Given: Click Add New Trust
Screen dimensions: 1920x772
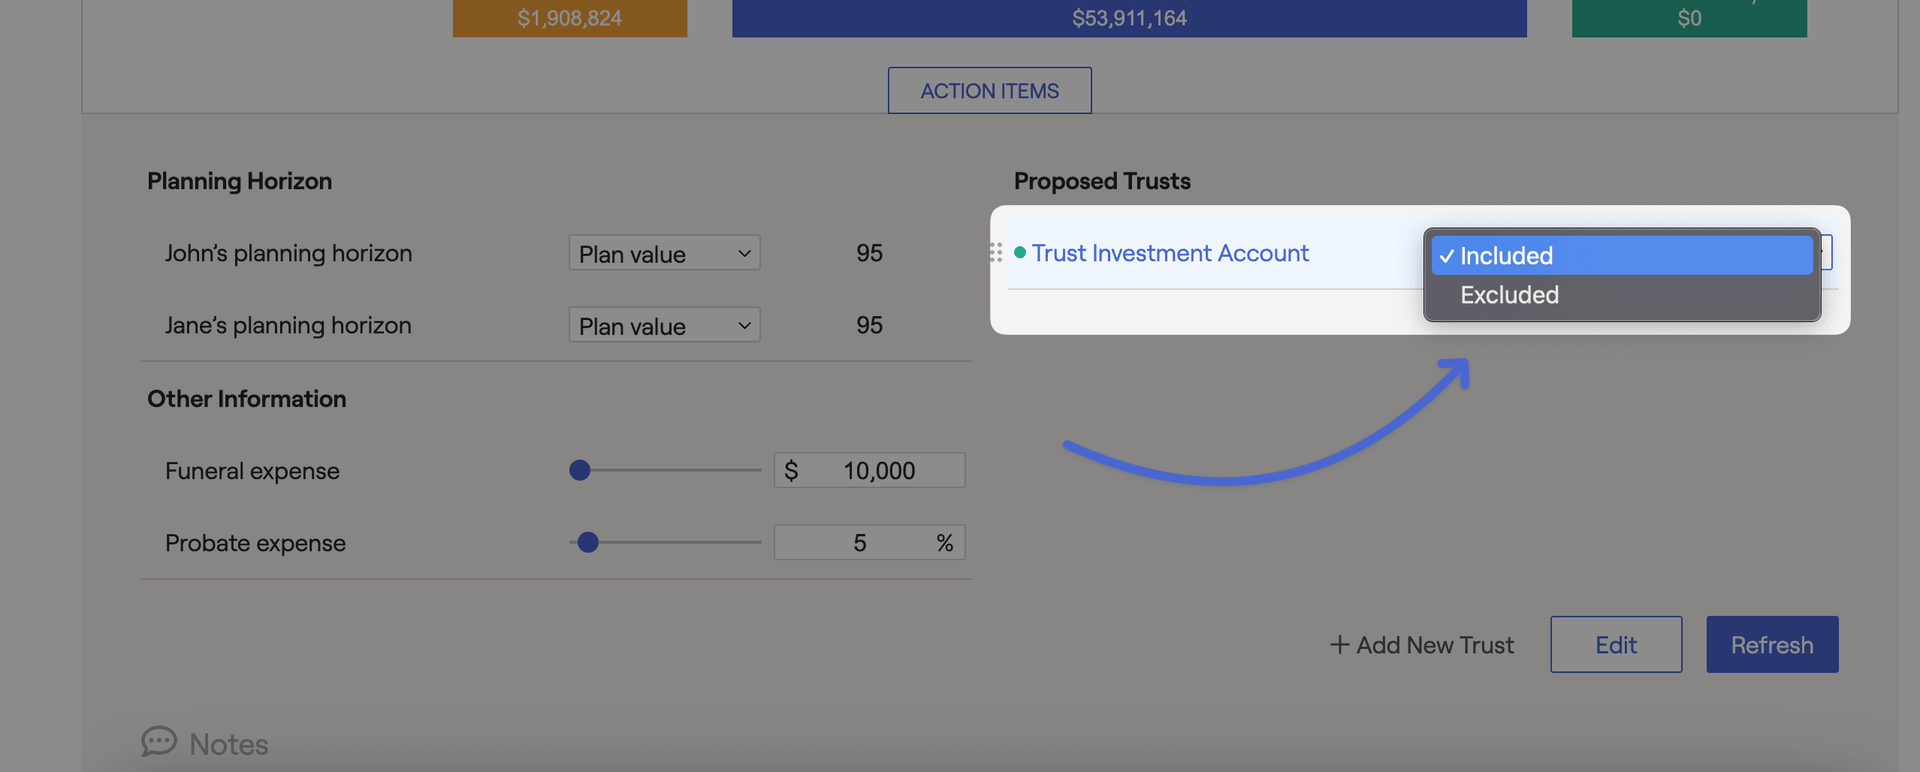Looking at the screenshot, I should tap(1434, 645).
